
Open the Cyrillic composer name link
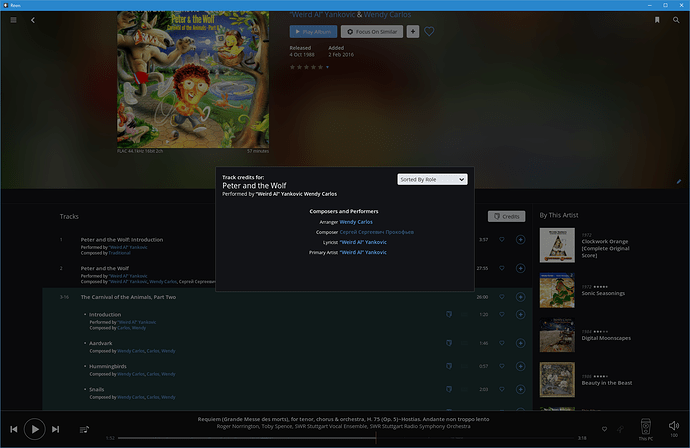coord(377,232)
